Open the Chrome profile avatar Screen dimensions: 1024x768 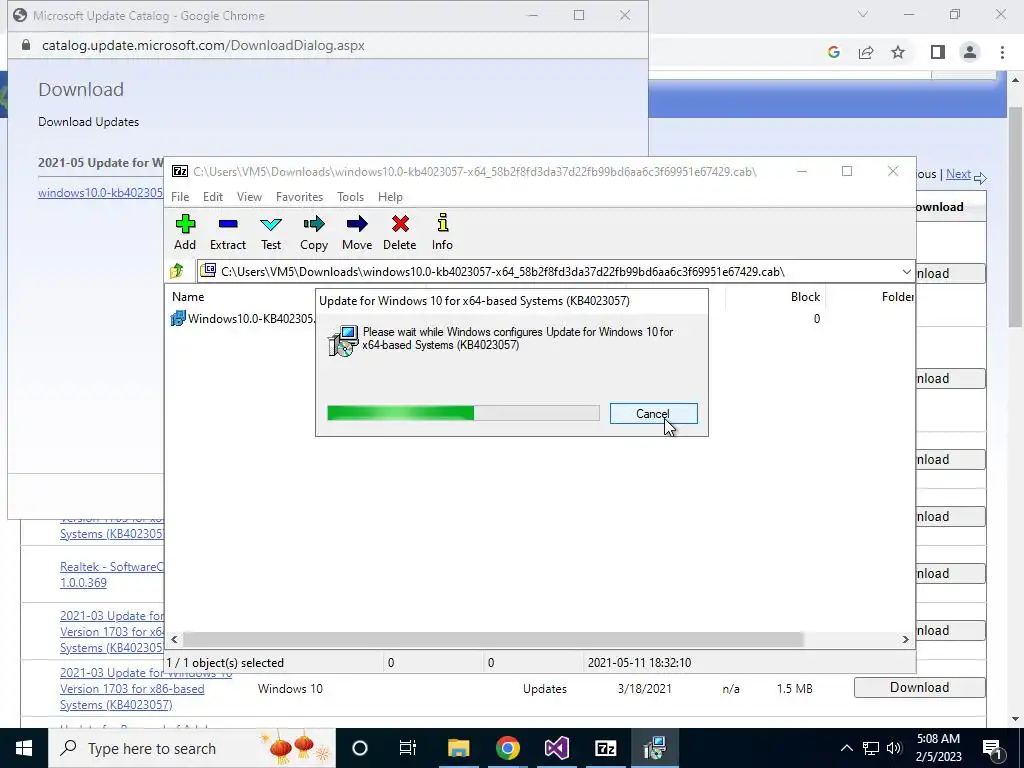tap(970, 52)
